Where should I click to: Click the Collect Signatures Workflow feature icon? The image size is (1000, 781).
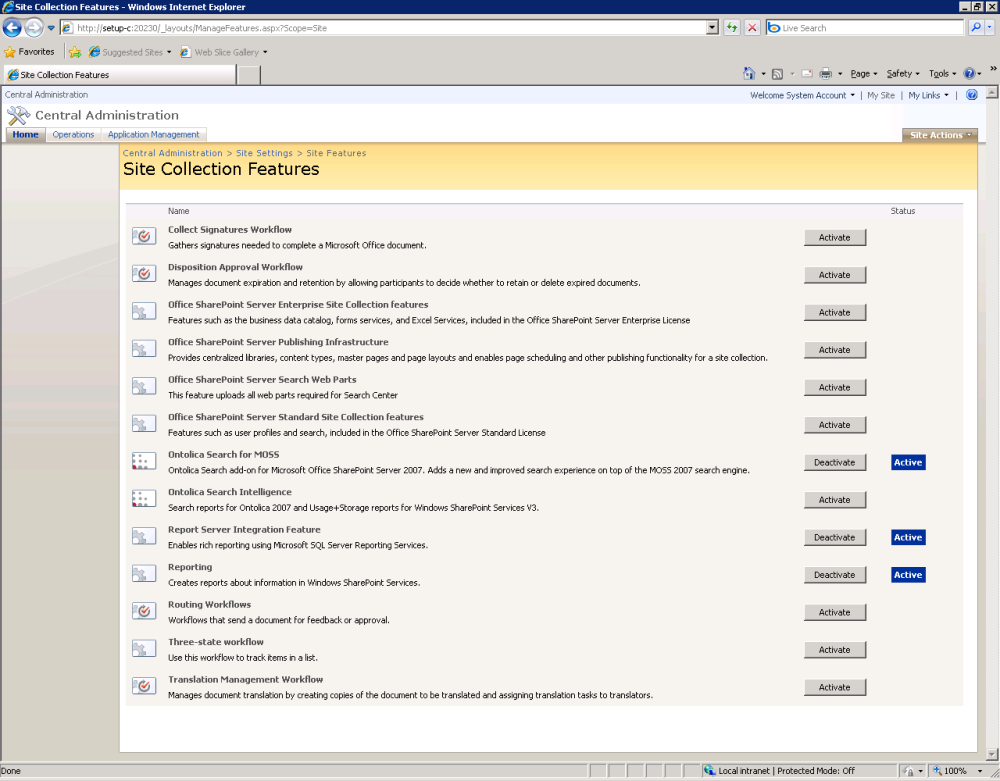(x=144, y=237)
